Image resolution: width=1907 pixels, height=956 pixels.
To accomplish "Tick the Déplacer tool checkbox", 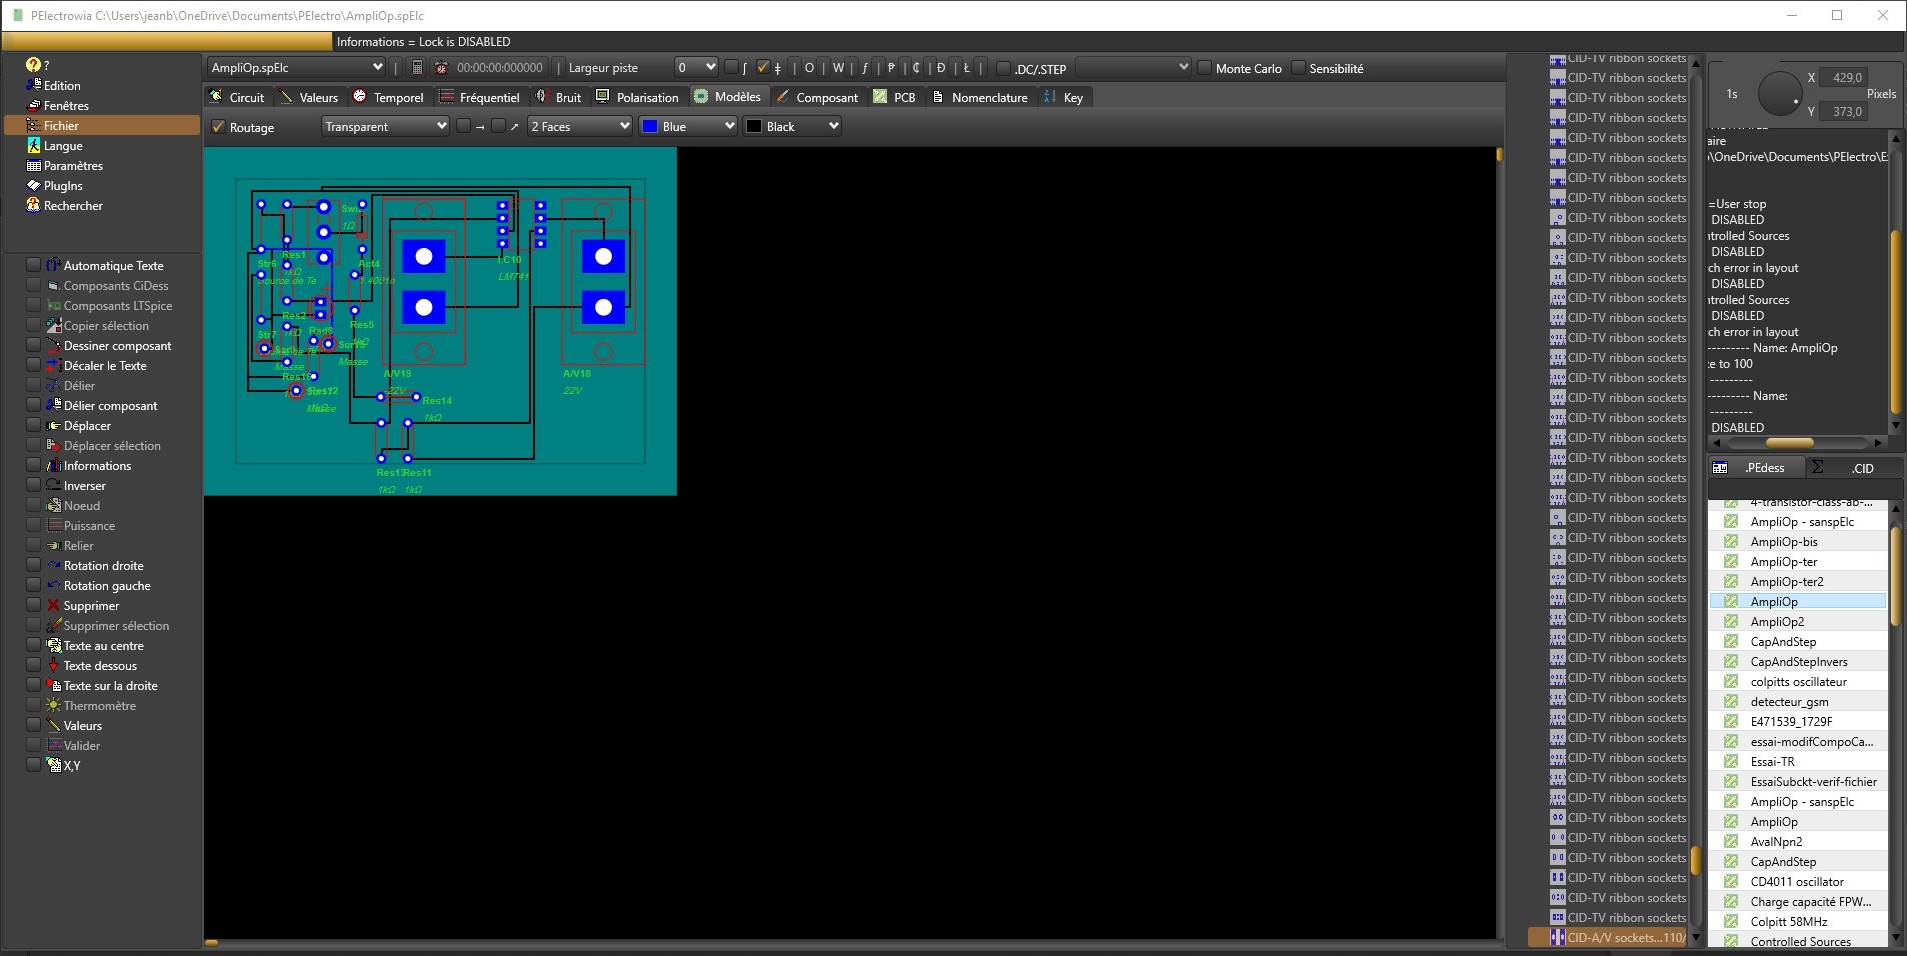I will point(34,426).
